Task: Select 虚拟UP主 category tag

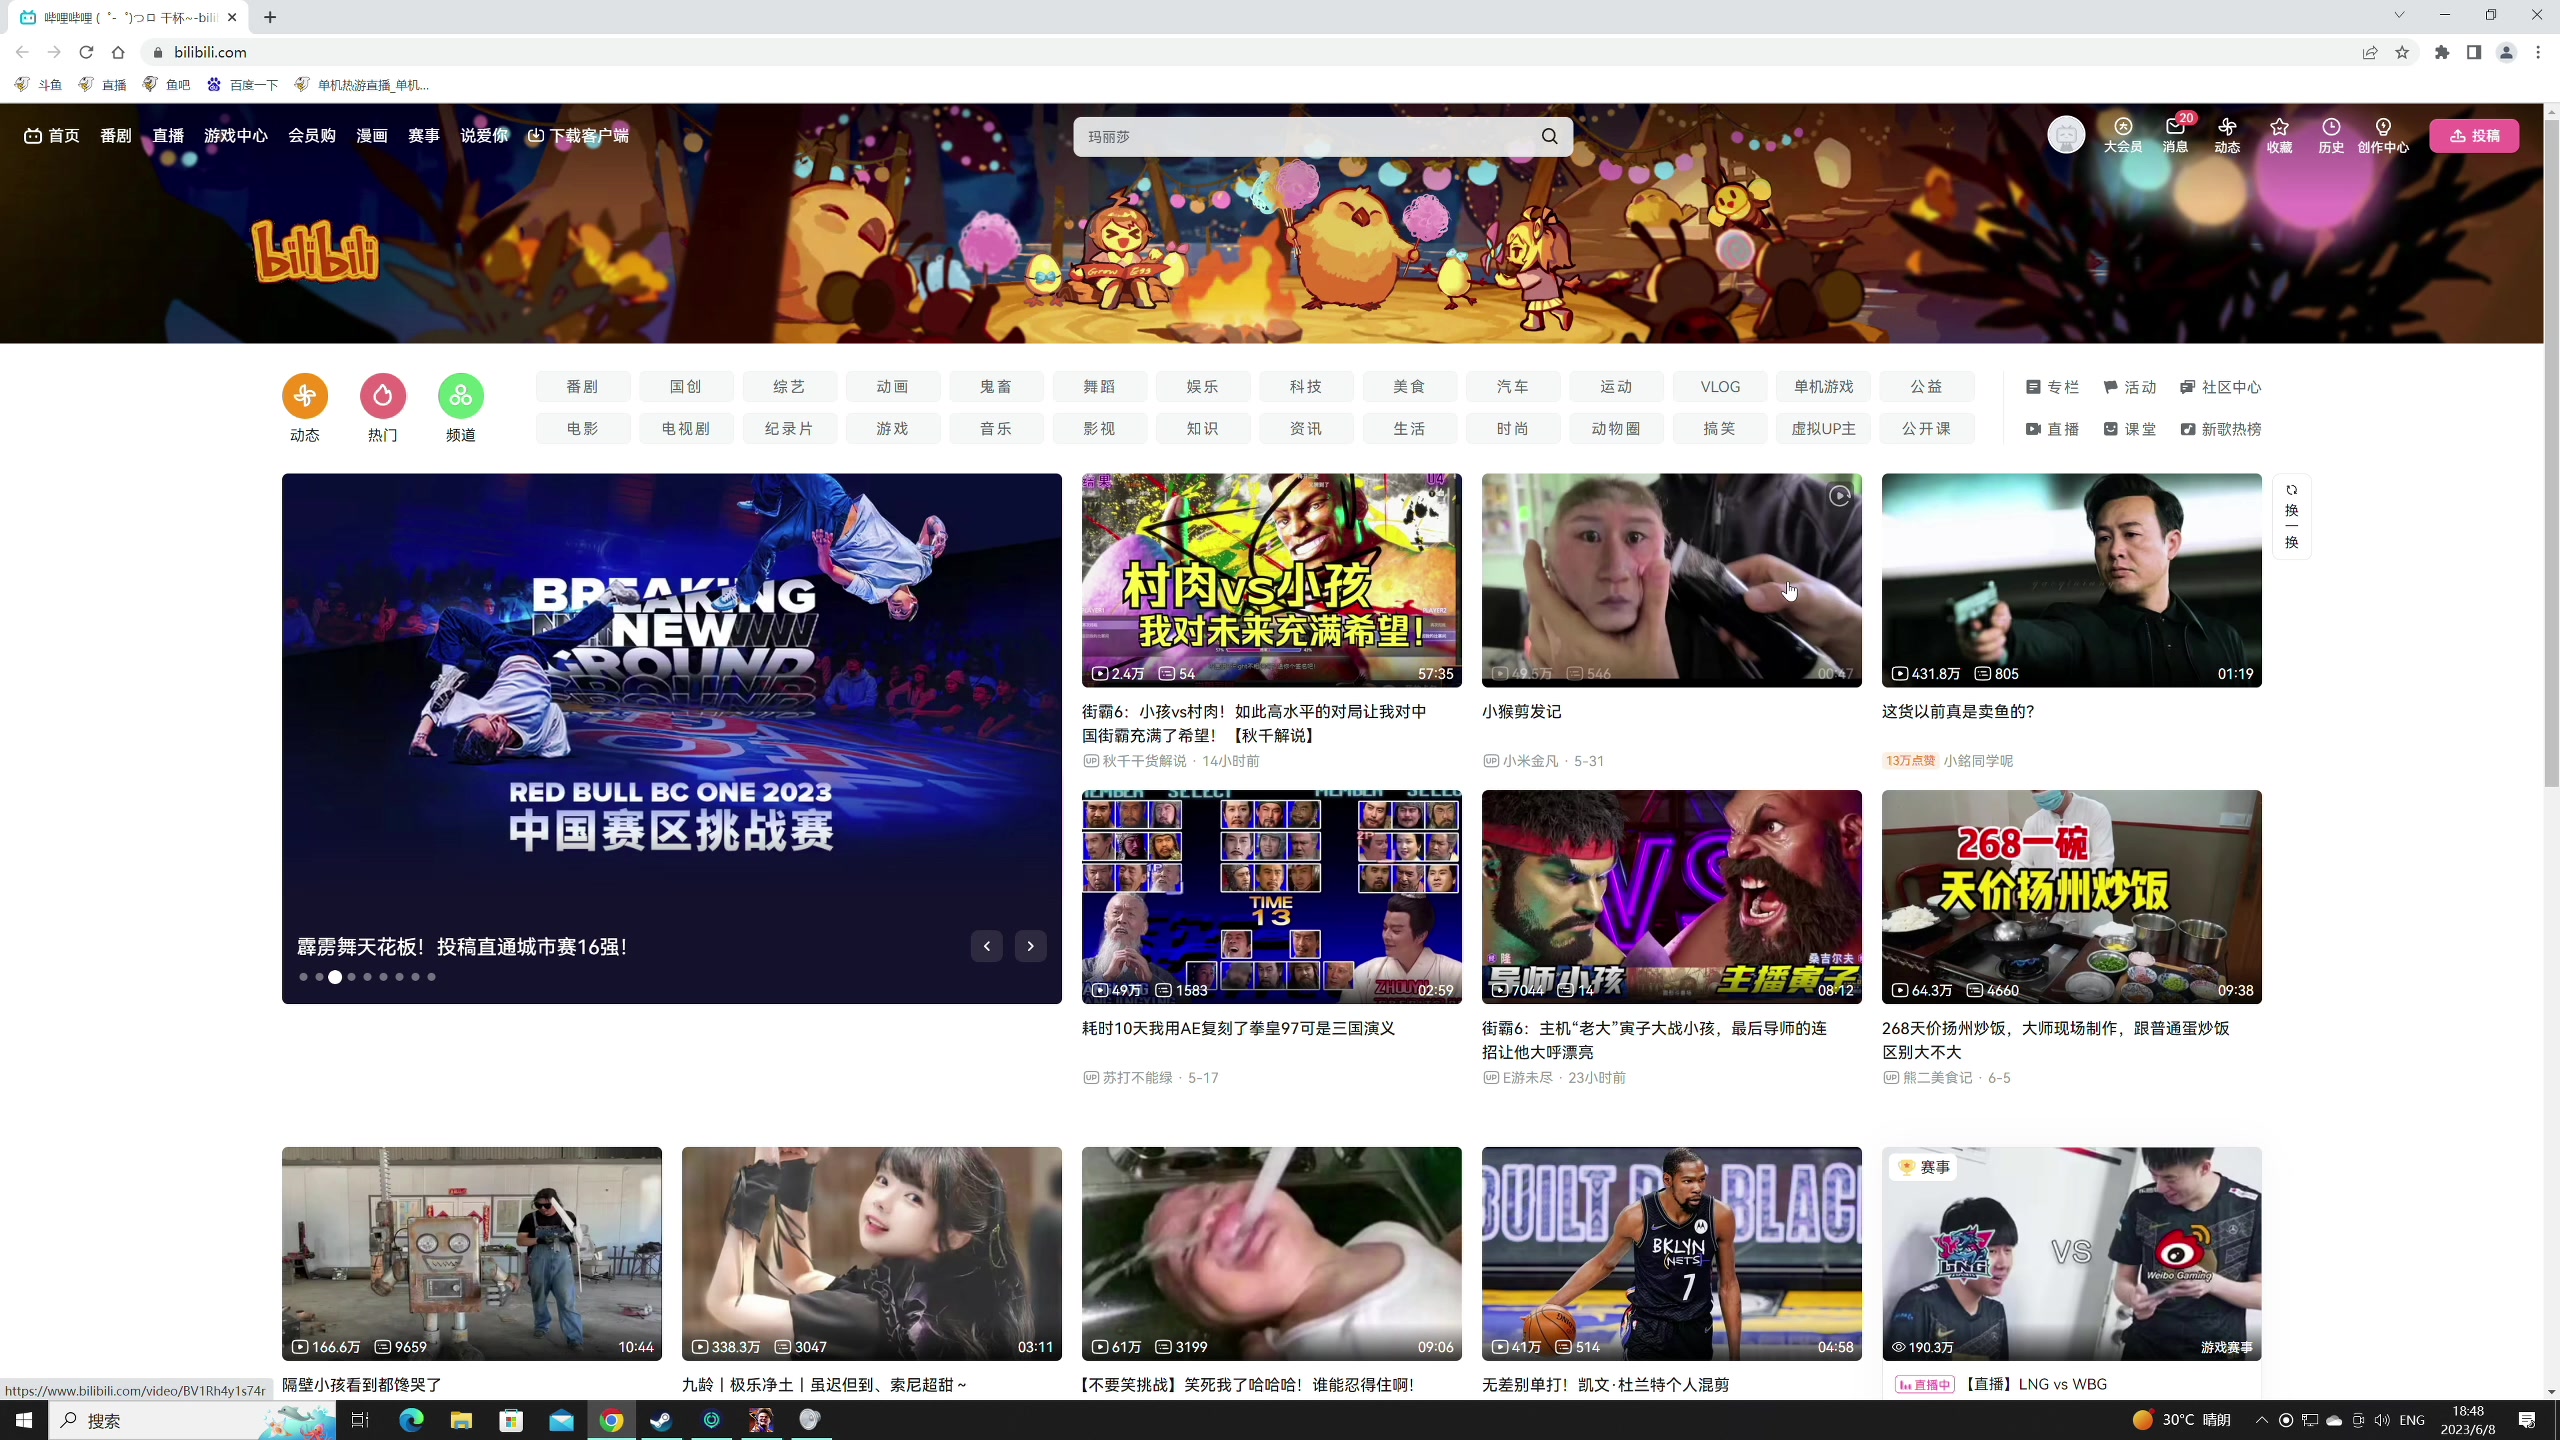Action: pos(1823,429)
